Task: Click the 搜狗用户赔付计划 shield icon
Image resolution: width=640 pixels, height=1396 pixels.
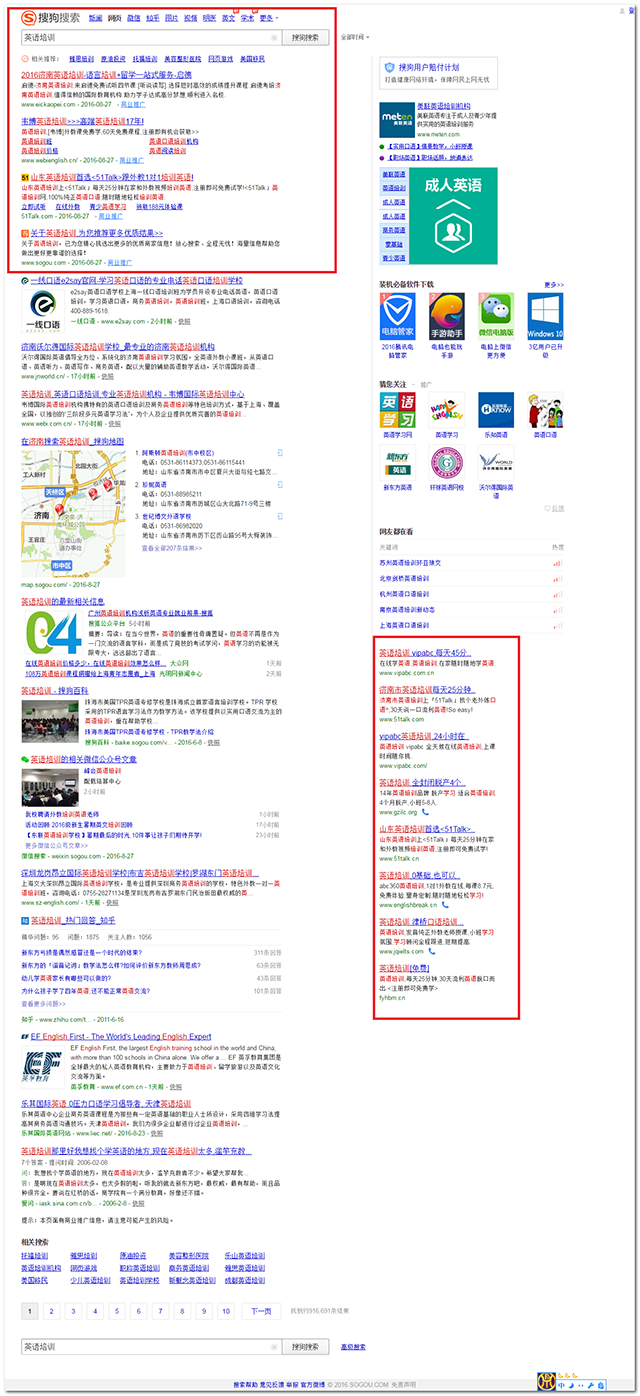Action: [390, 69]
